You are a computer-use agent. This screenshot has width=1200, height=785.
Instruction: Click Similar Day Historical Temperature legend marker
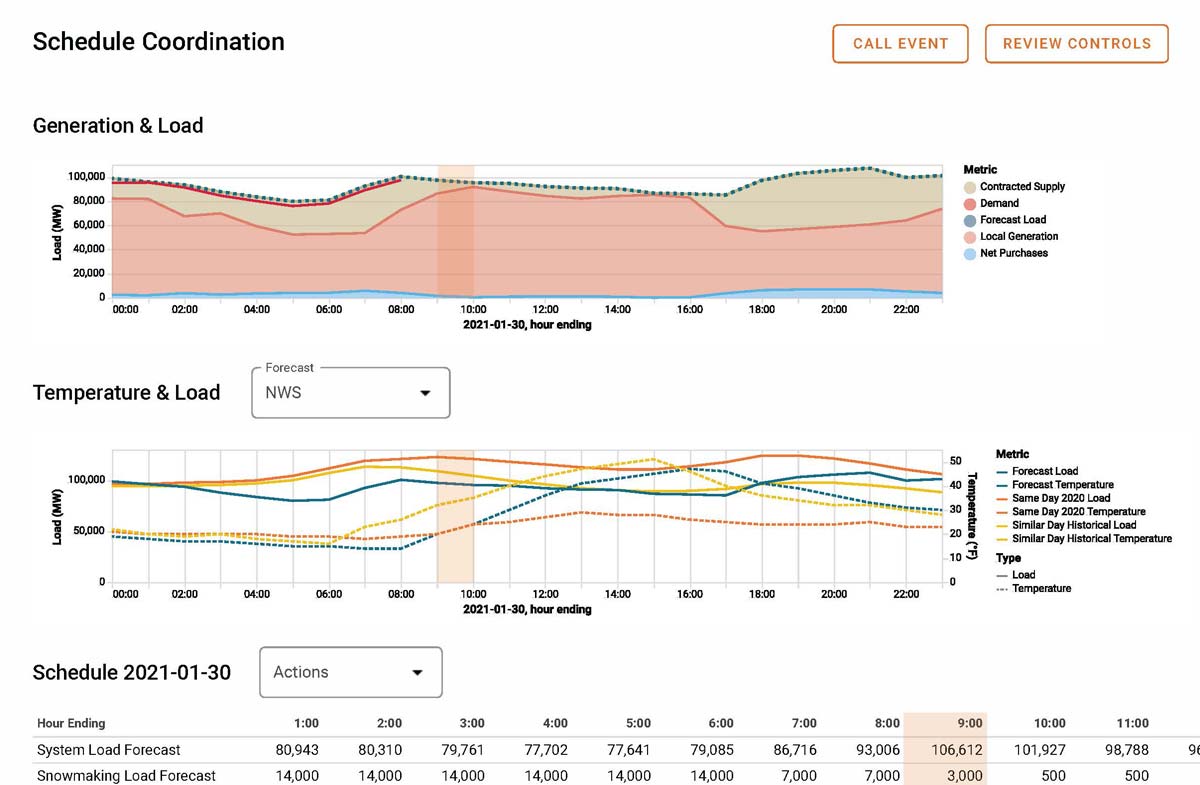[1003, 539]
